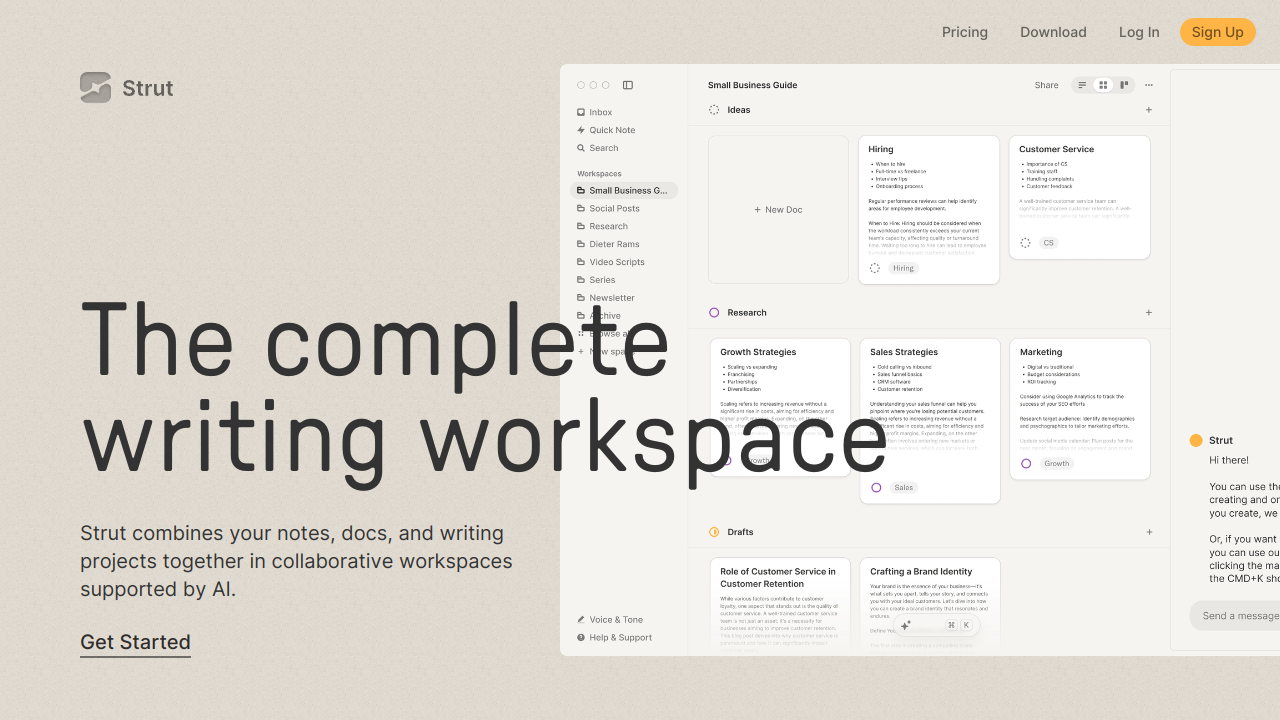Click the Send a message field

(x=1235, y=616)
